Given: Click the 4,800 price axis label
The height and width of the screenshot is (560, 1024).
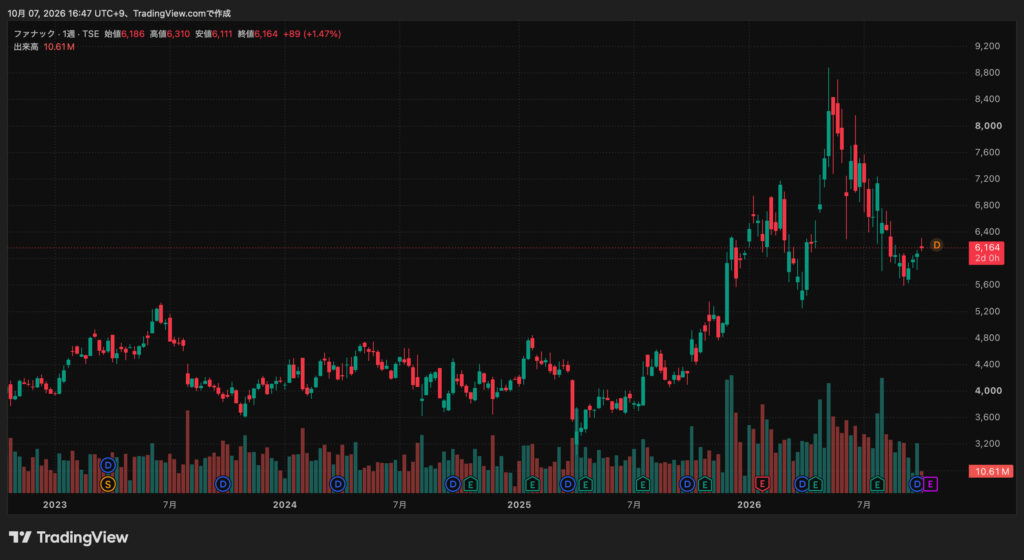Looking at the screenshot, I should click(x=987, y=337).
